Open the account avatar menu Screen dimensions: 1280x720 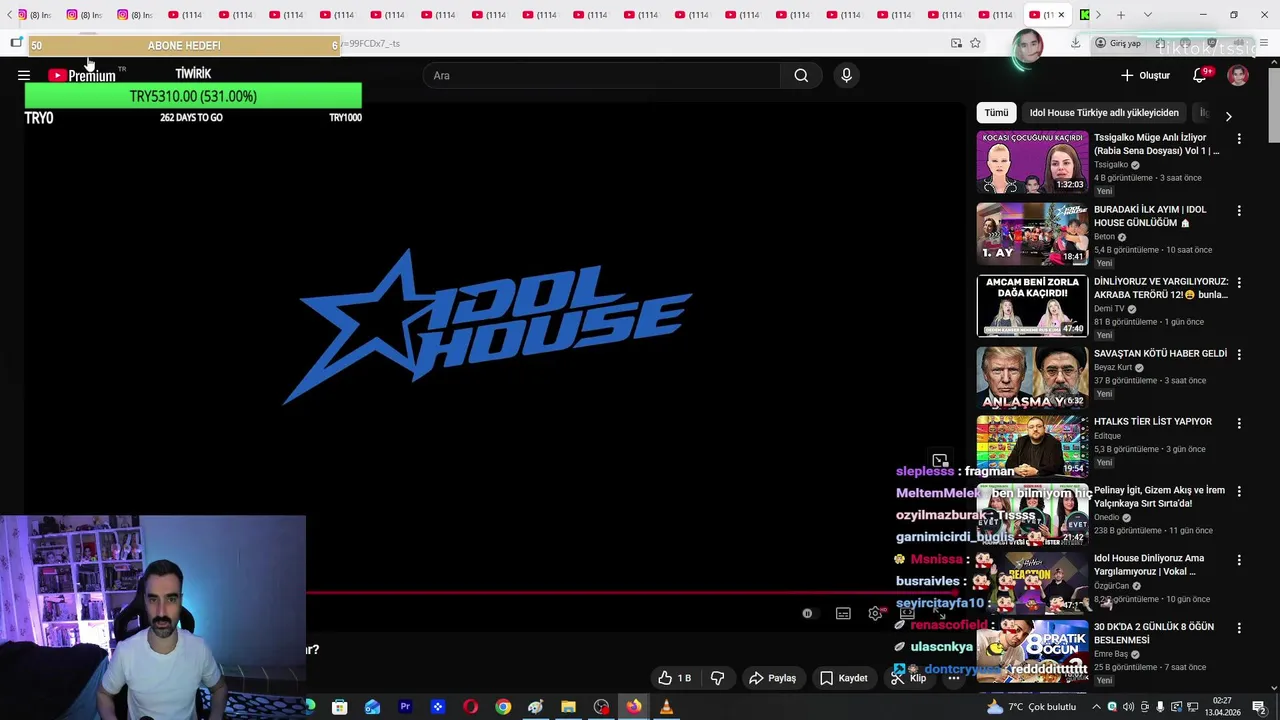click(x=1238, y=75)
